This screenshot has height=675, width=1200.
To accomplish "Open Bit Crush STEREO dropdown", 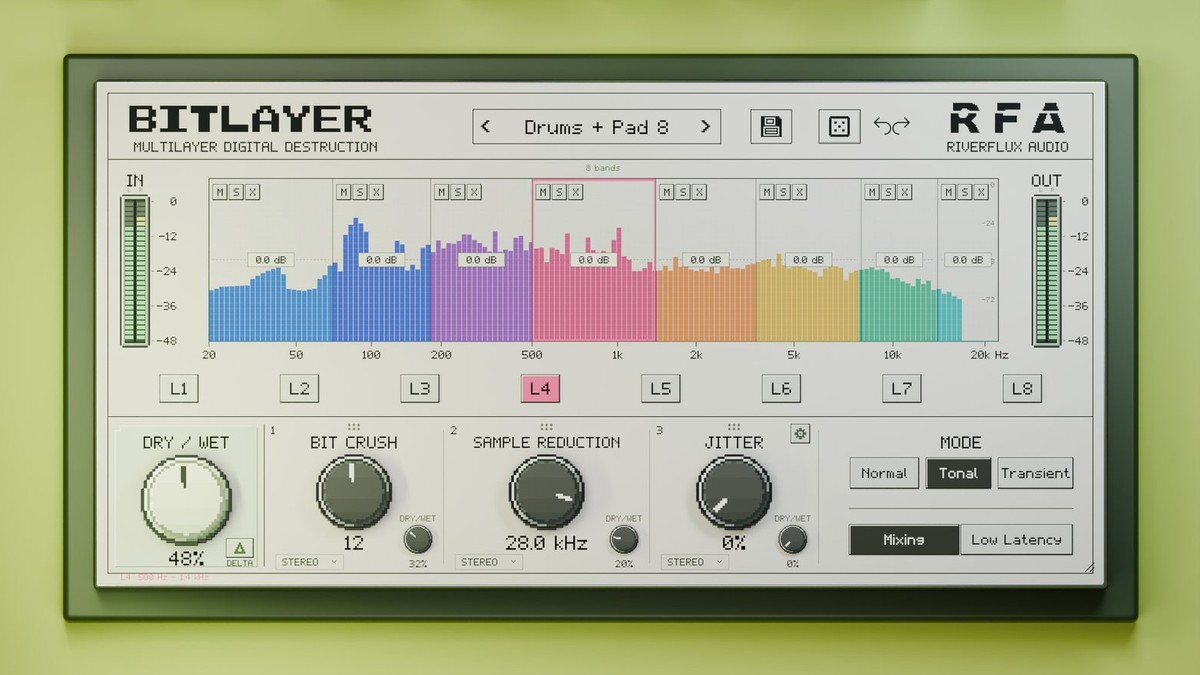I will pos(310,562).
